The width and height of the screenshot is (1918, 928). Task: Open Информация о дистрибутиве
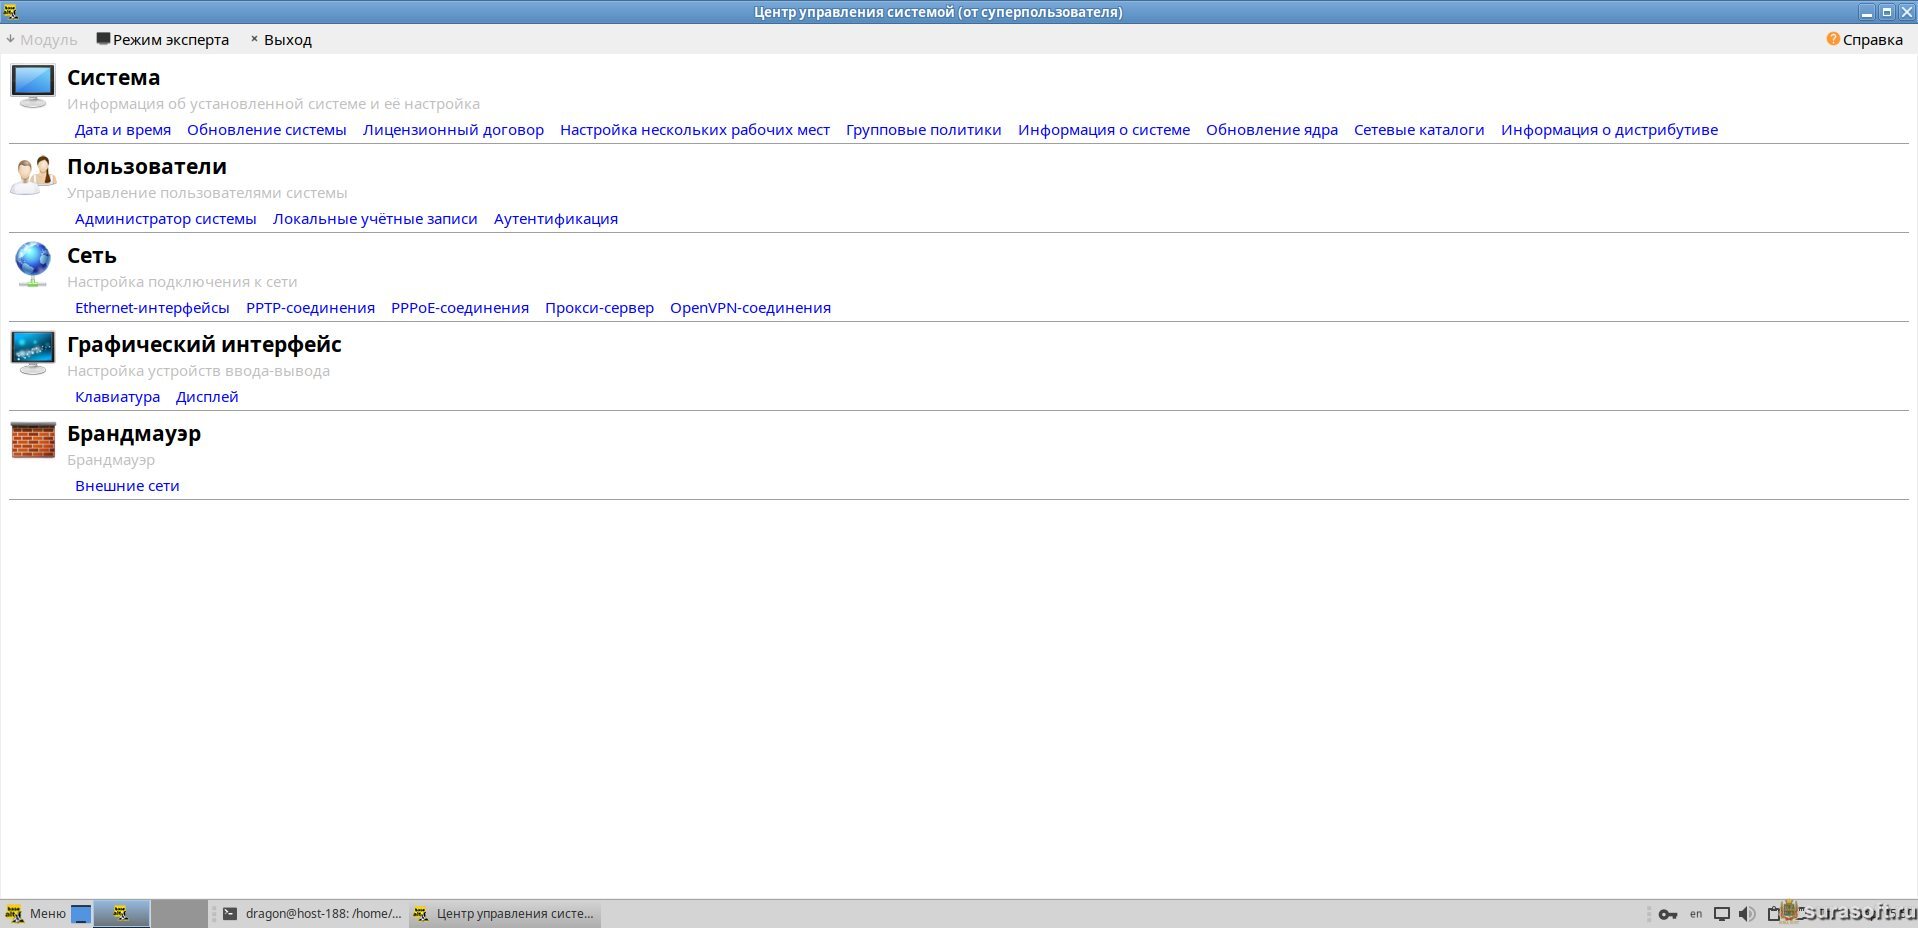(1609, 130)
